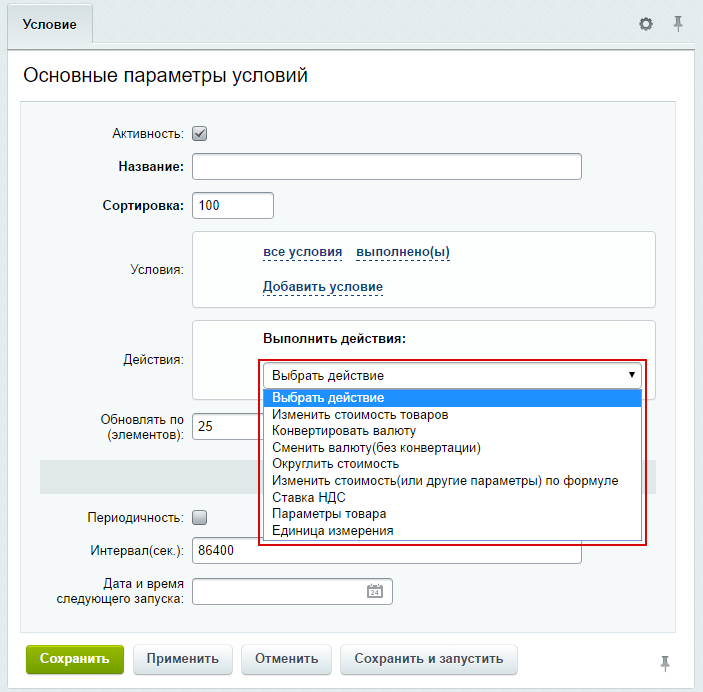703x692 pixels.
Task: Select Изменить стоимость товаров option
Action: (360, 414)
